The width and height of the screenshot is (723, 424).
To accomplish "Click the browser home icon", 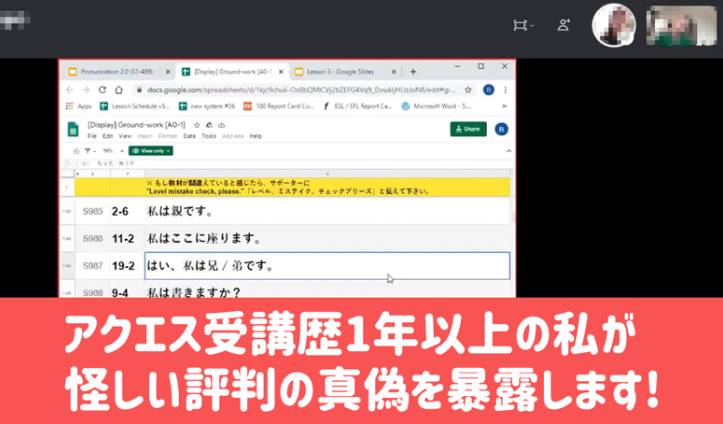I will click(x=116, y=89).
